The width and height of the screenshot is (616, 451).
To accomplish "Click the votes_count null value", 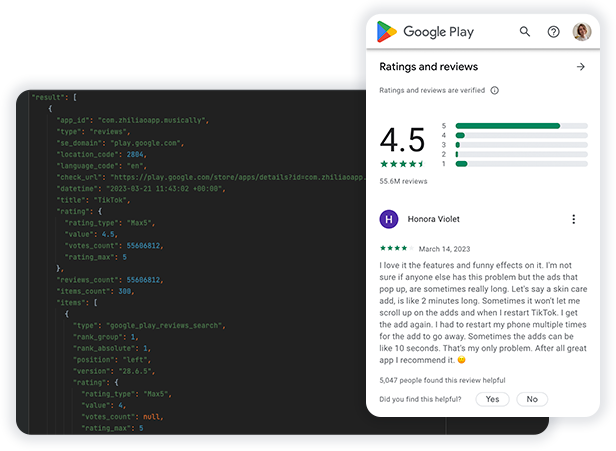I will pyautogui.click(x=151, y=416).
